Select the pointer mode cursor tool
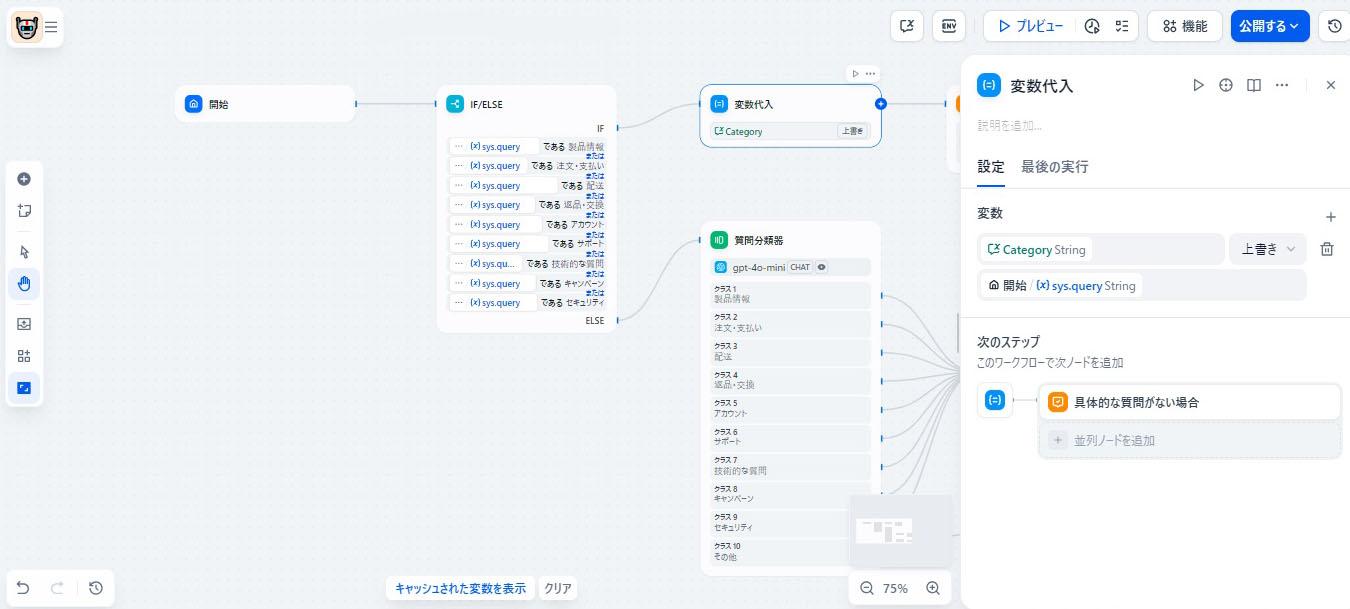This screenshot has width=1350, height=609. 24,252
